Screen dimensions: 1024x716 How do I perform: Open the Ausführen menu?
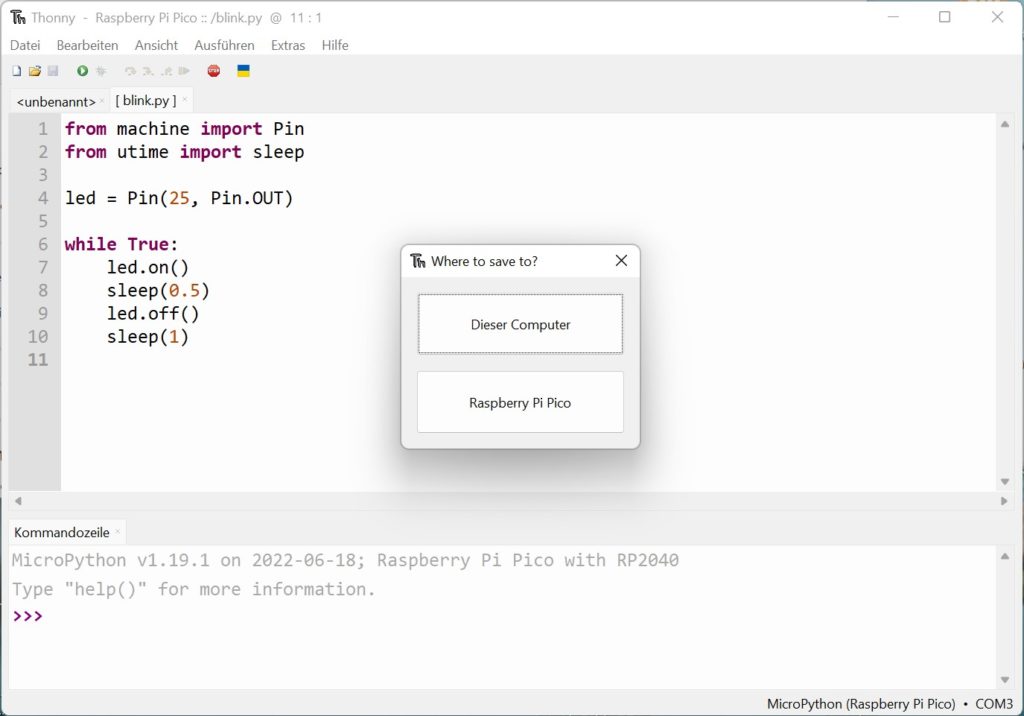[224, 45]
